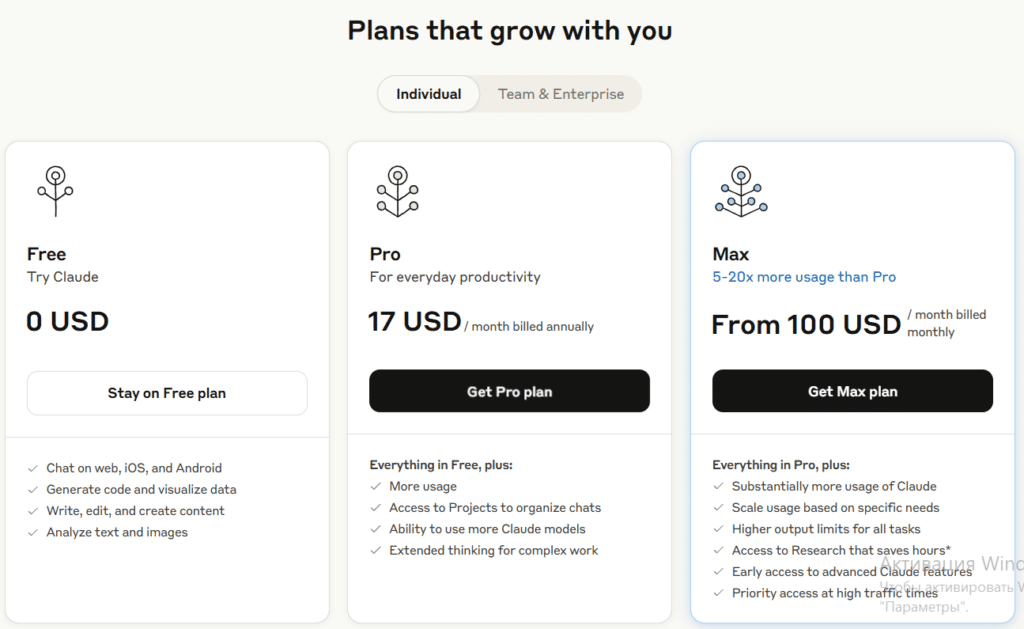Viewport: 1024px width, 629px height.
Task: Click the 'From 100 USD' Max price
Action: [x=807, y=325]
